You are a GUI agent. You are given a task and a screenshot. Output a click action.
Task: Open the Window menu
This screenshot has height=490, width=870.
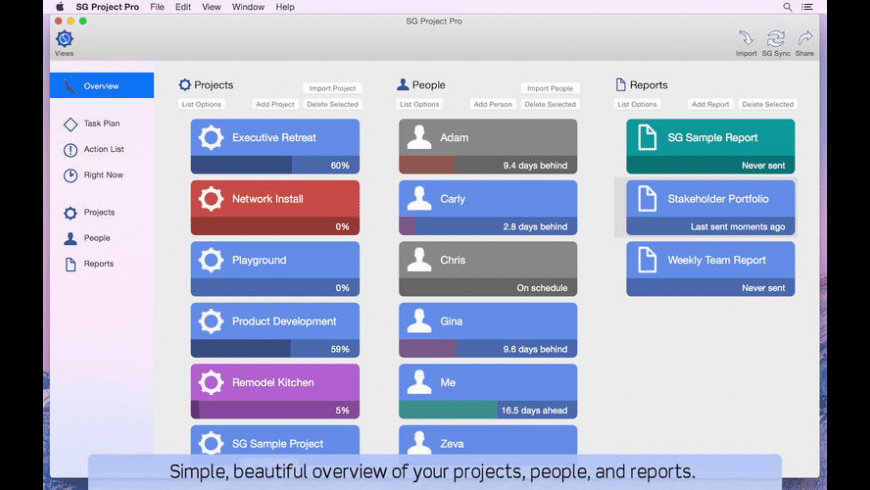click(x=248, y=7)
